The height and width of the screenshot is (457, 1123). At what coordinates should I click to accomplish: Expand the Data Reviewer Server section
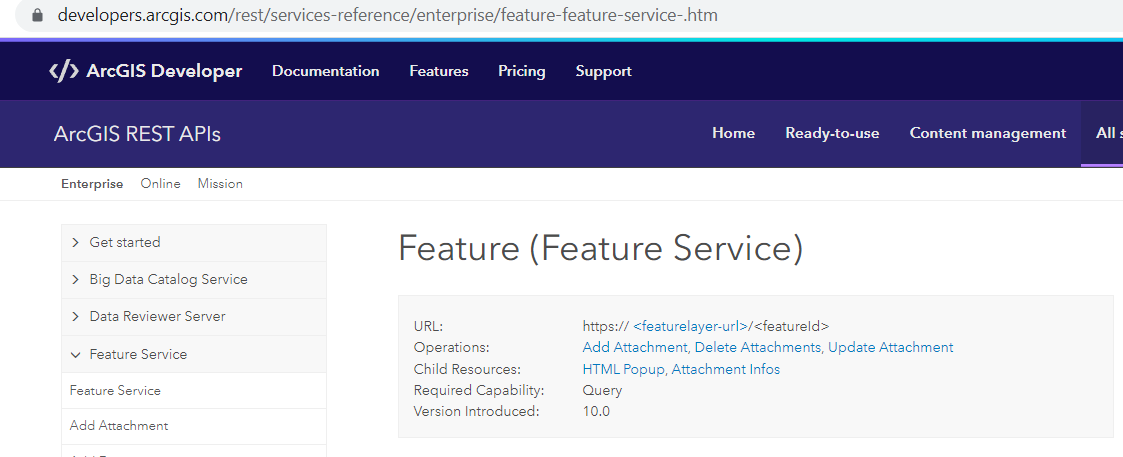(x=194, y=317)
